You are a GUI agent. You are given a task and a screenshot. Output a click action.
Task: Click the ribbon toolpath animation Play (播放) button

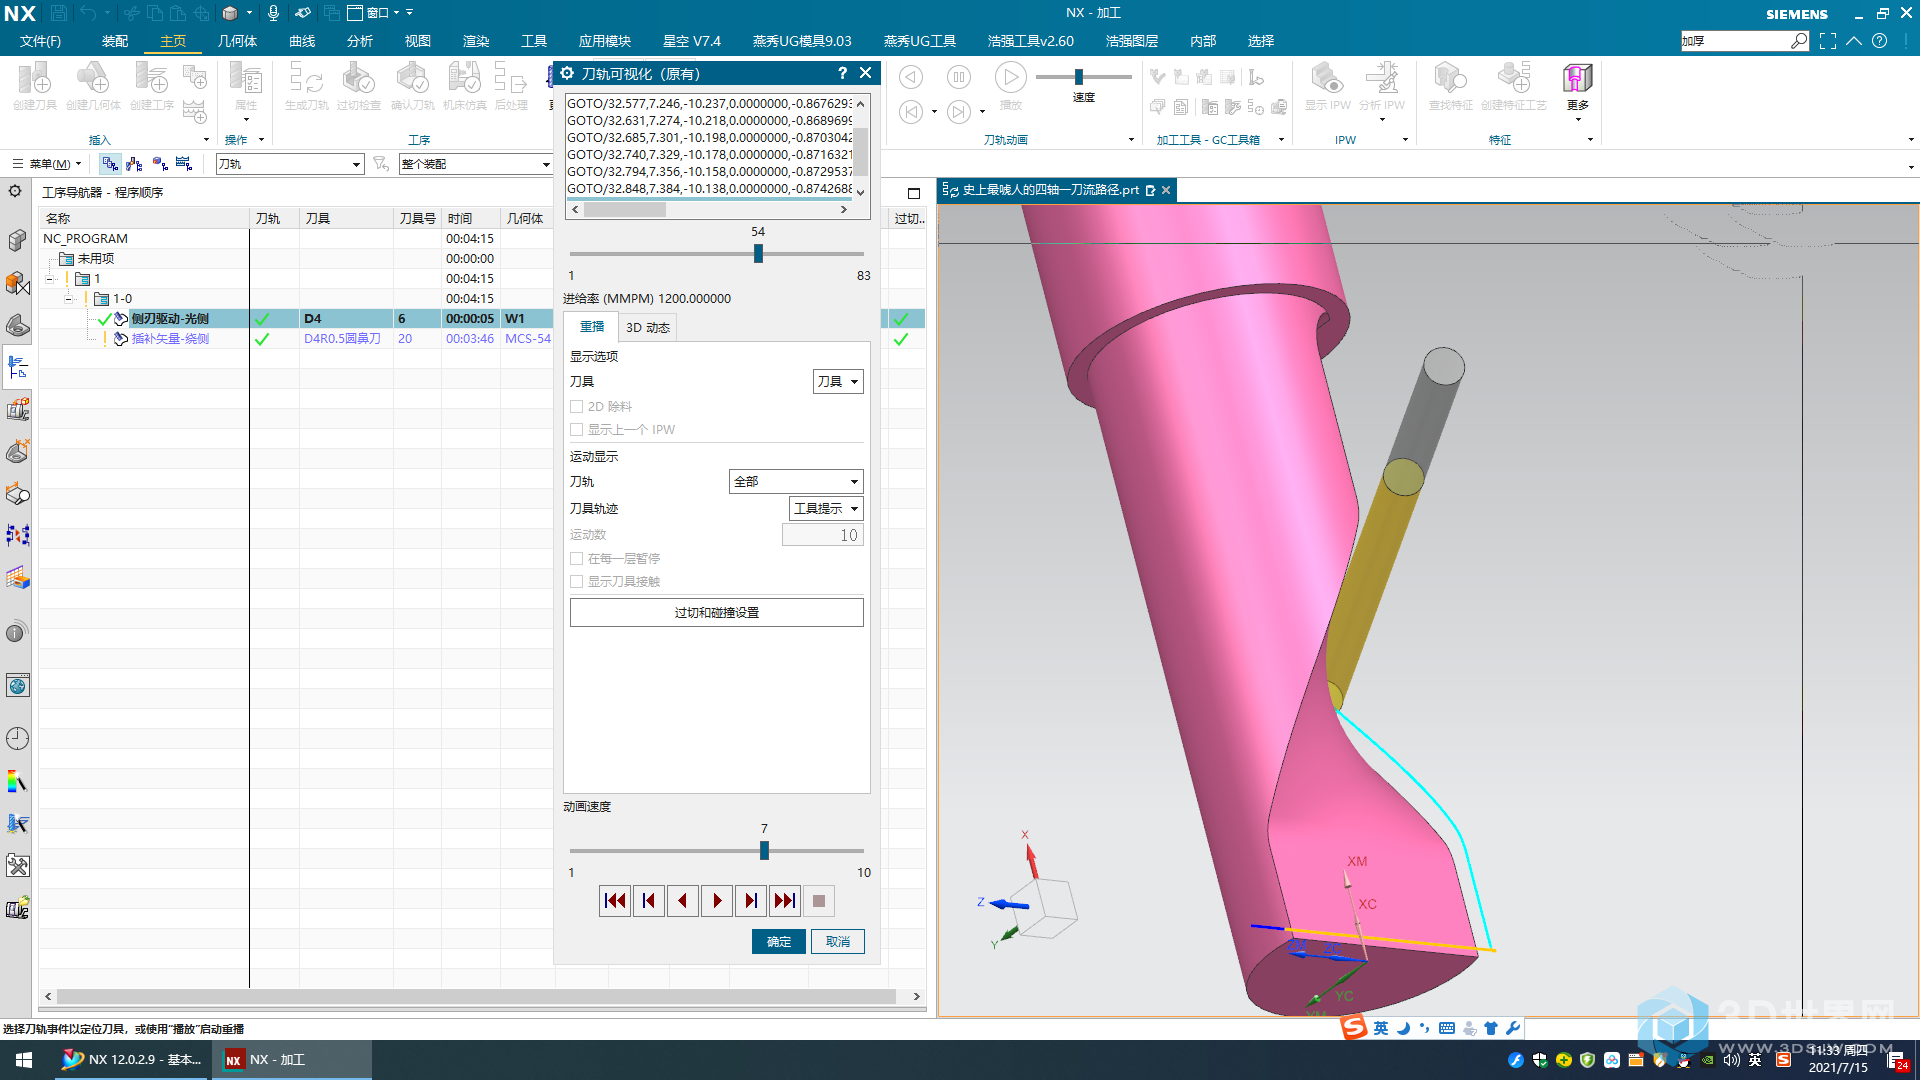click(x=1010, y=77)
